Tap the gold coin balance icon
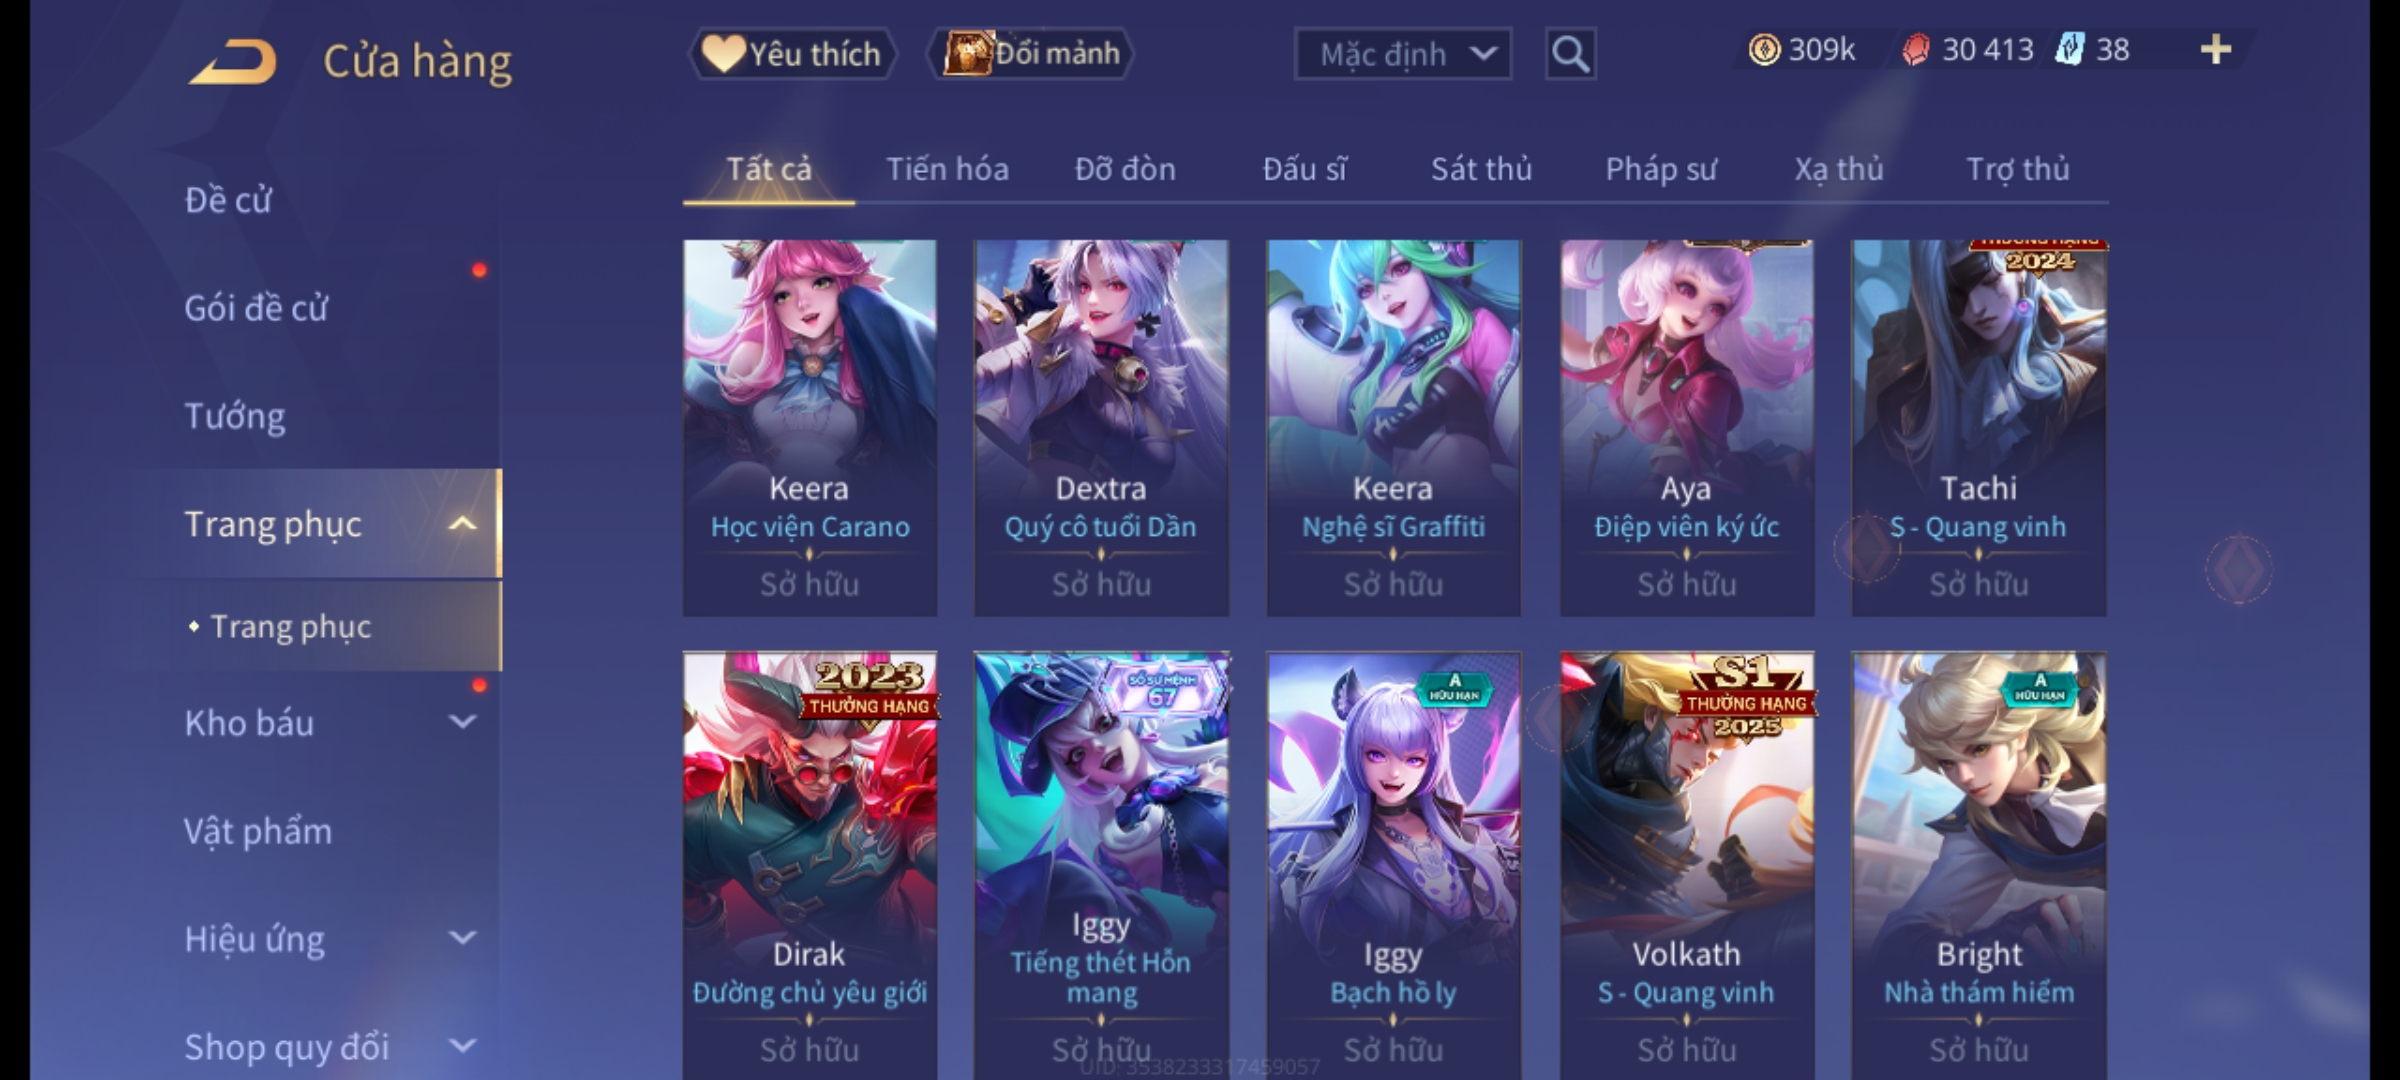Viewport: 2400px width, 1080px height. click(1764, 50)
